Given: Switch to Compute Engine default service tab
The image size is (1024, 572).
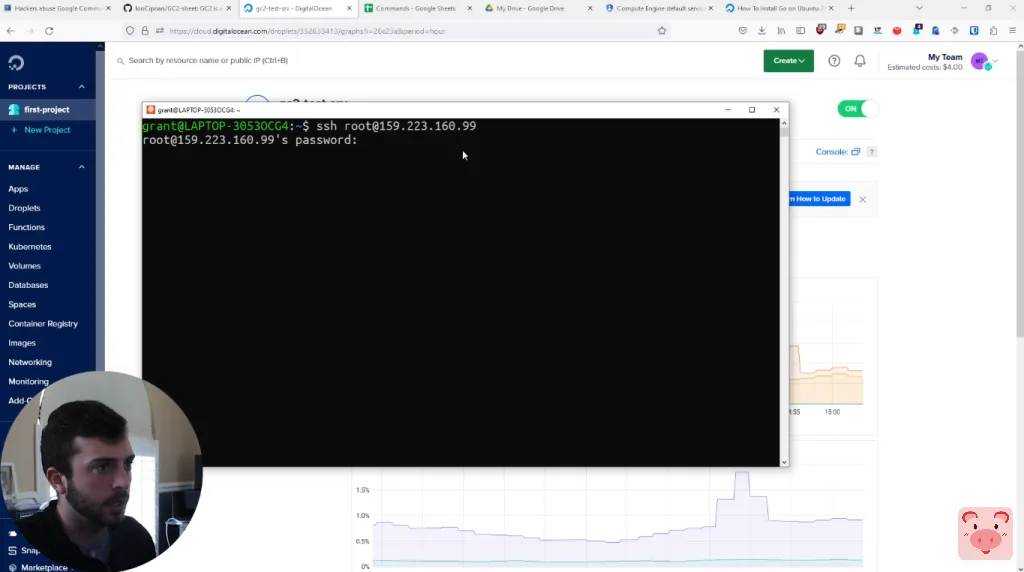Looking at the screenshot, I should [x=660, y=8].
